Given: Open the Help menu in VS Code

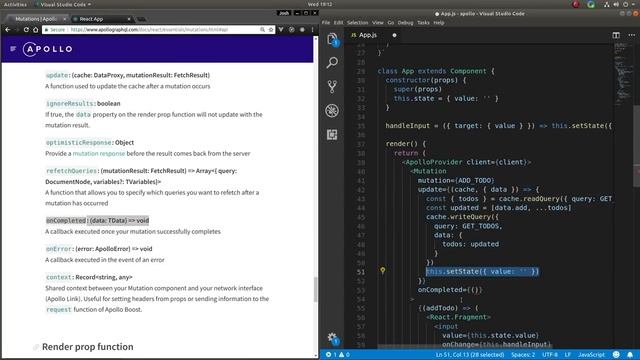Looking at the screenshot, I should tap(439, 23).
